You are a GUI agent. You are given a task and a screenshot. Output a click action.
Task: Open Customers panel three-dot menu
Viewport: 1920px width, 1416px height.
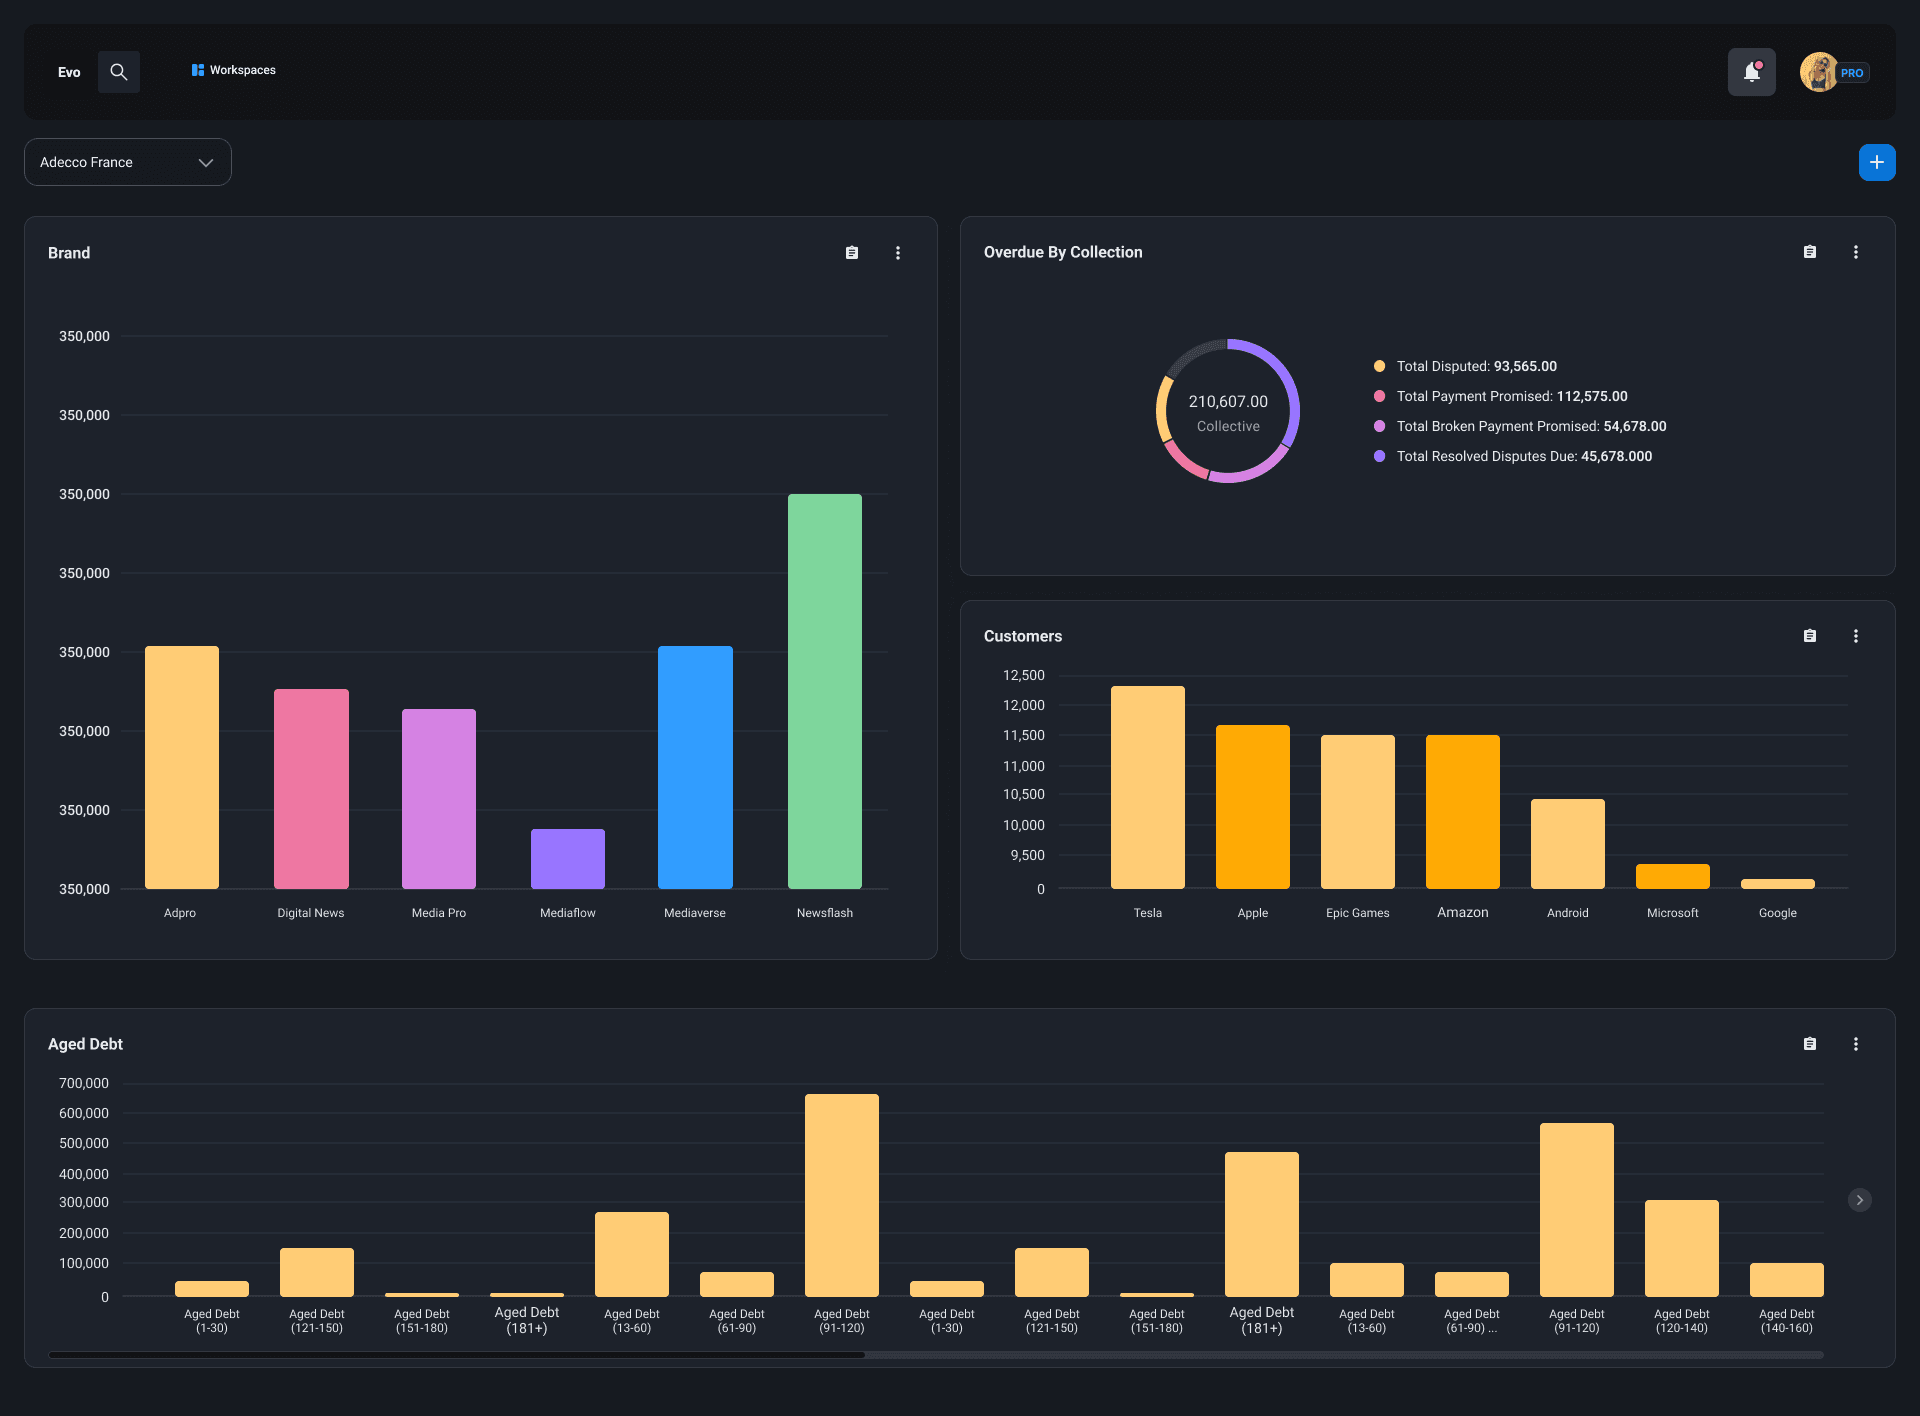(1856, 636)
